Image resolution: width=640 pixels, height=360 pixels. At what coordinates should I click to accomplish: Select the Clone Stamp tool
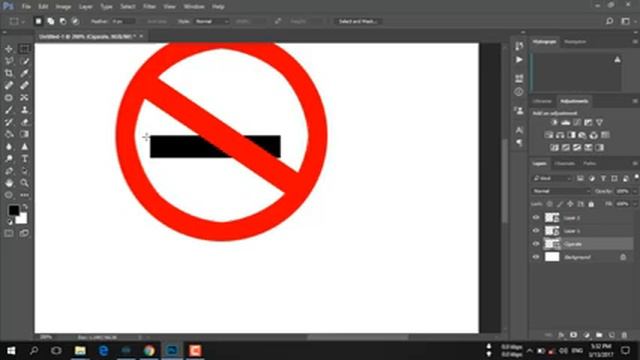click(24, 110)
